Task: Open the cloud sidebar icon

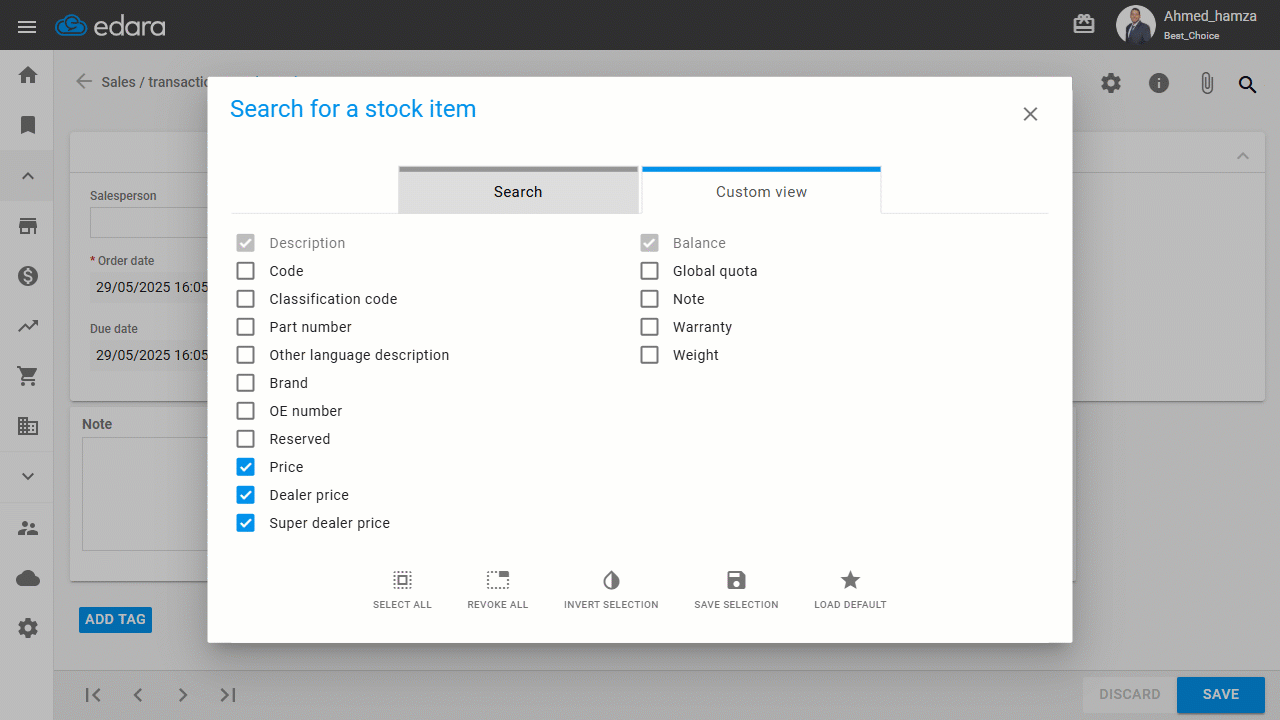Action: (28, 578)
